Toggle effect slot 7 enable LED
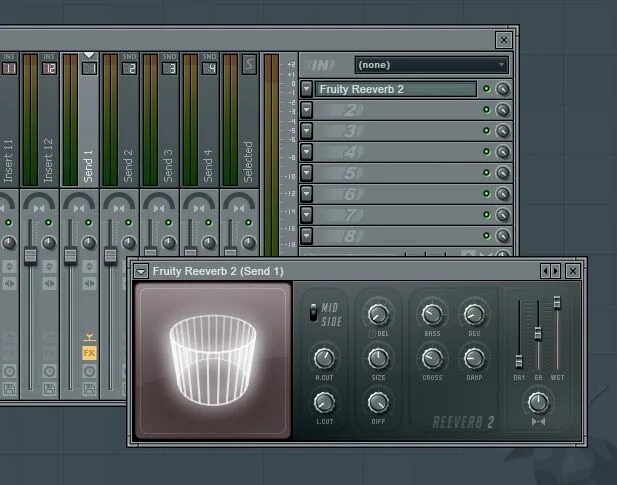617x485 pixels. point(487,214)
